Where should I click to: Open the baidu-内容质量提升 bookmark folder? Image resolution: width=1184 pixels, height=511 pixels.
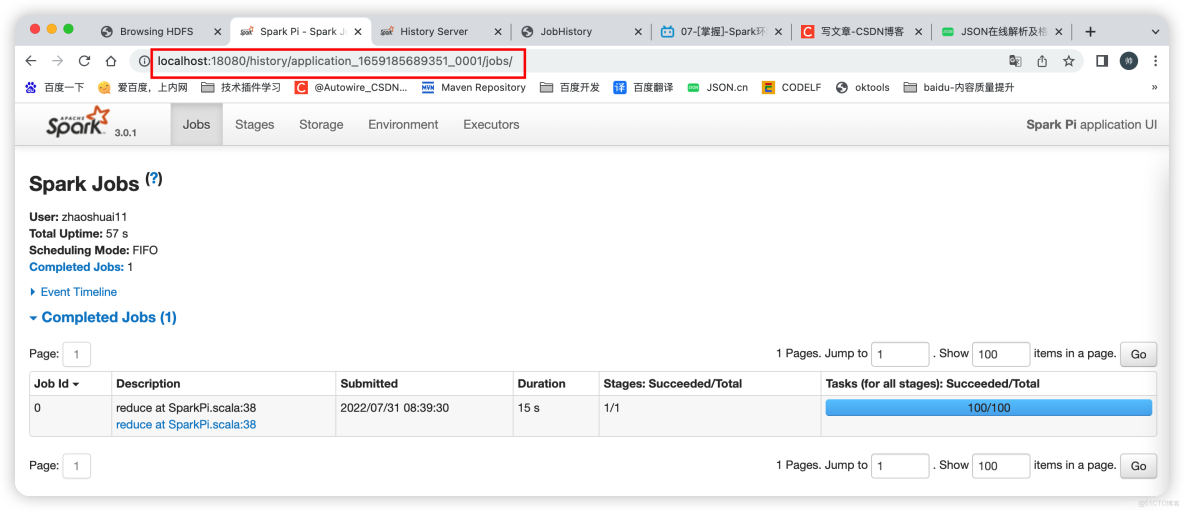click(x=958, y=88)
